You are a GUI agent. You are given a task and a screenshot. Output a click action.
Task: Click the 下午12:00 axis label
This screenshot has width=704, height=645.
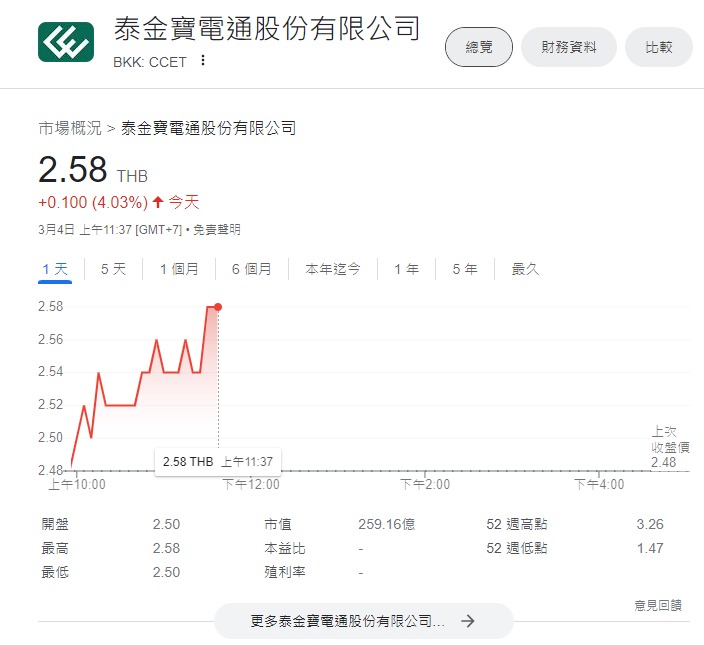click(x=251, y=484)
